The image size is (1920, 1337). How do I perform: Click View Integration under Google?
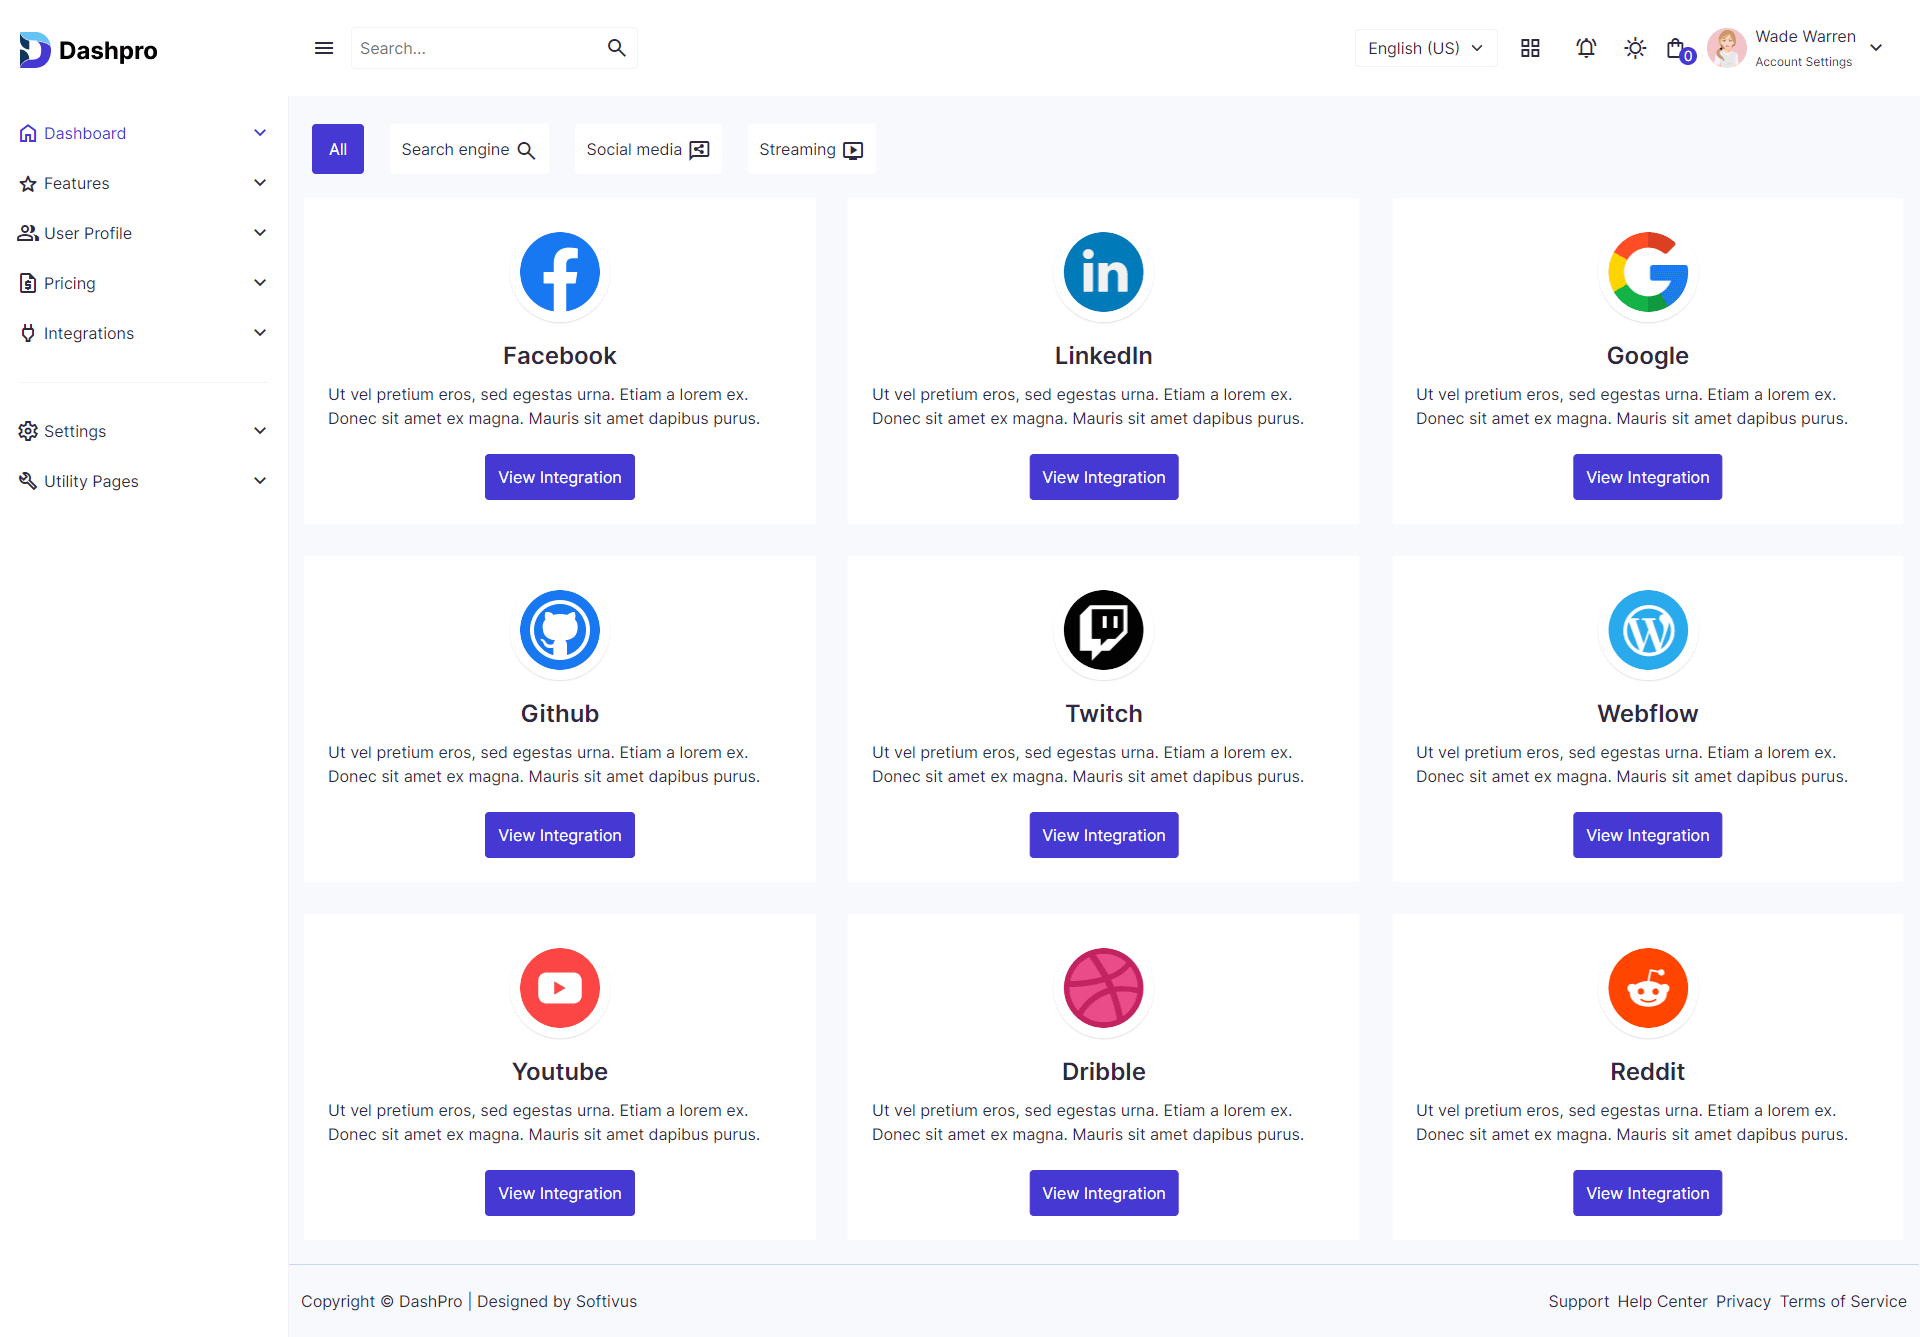coord(1647,477)
